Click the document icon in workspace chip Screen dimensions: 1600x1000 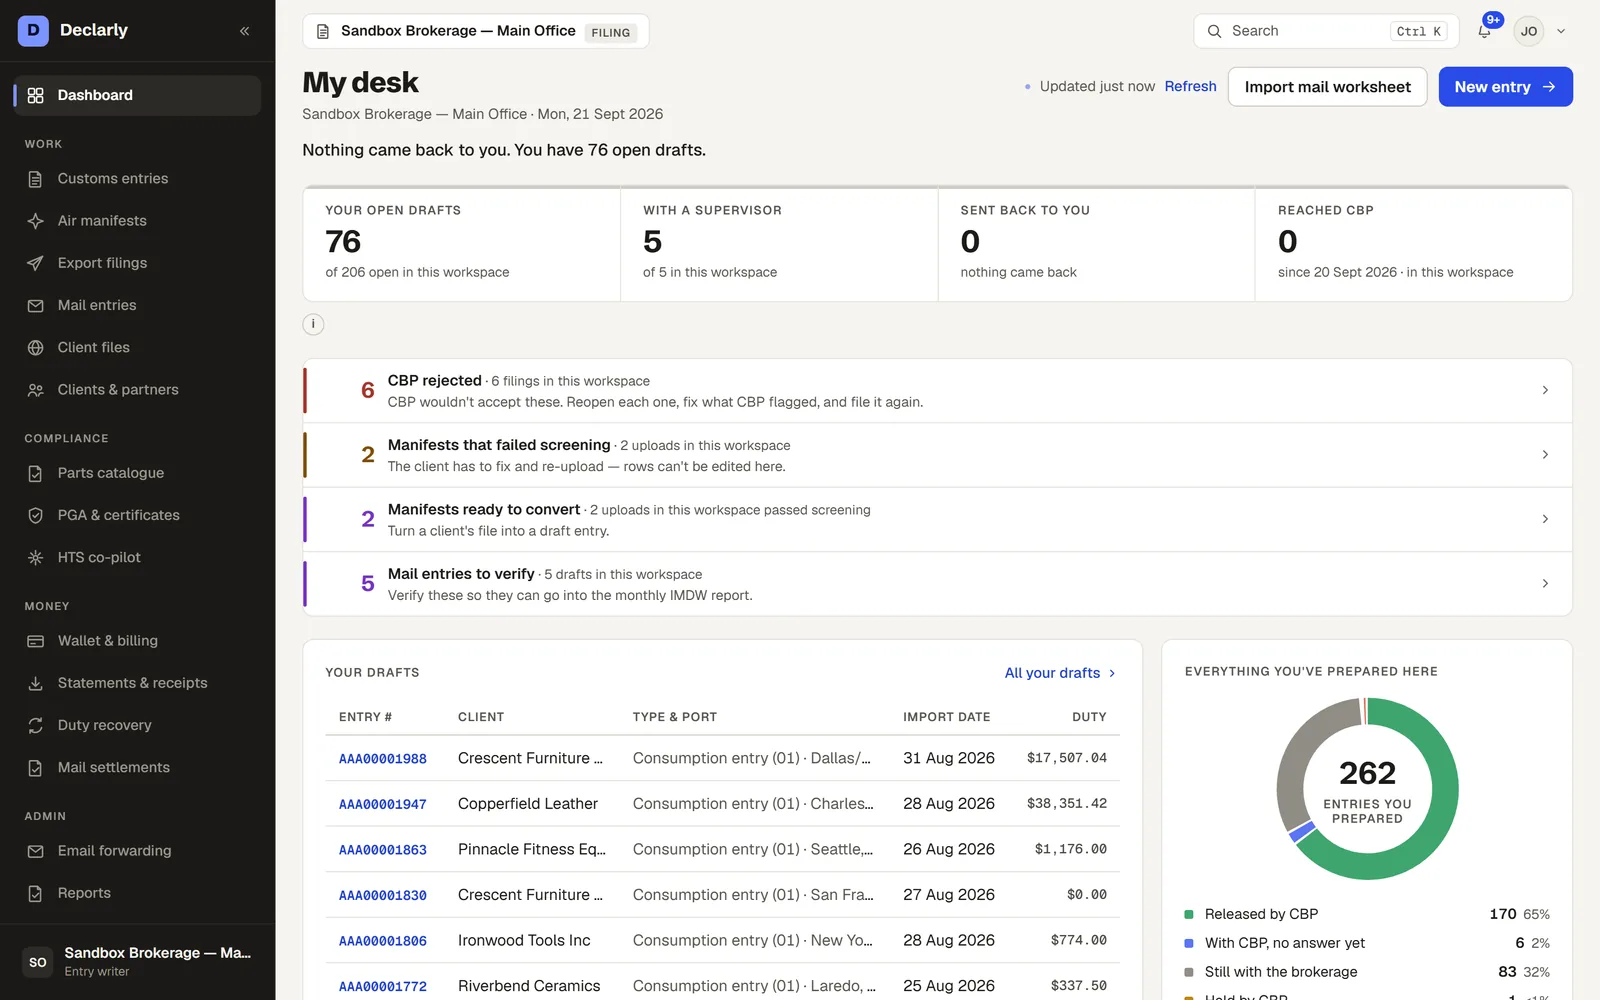pos(323,31)
